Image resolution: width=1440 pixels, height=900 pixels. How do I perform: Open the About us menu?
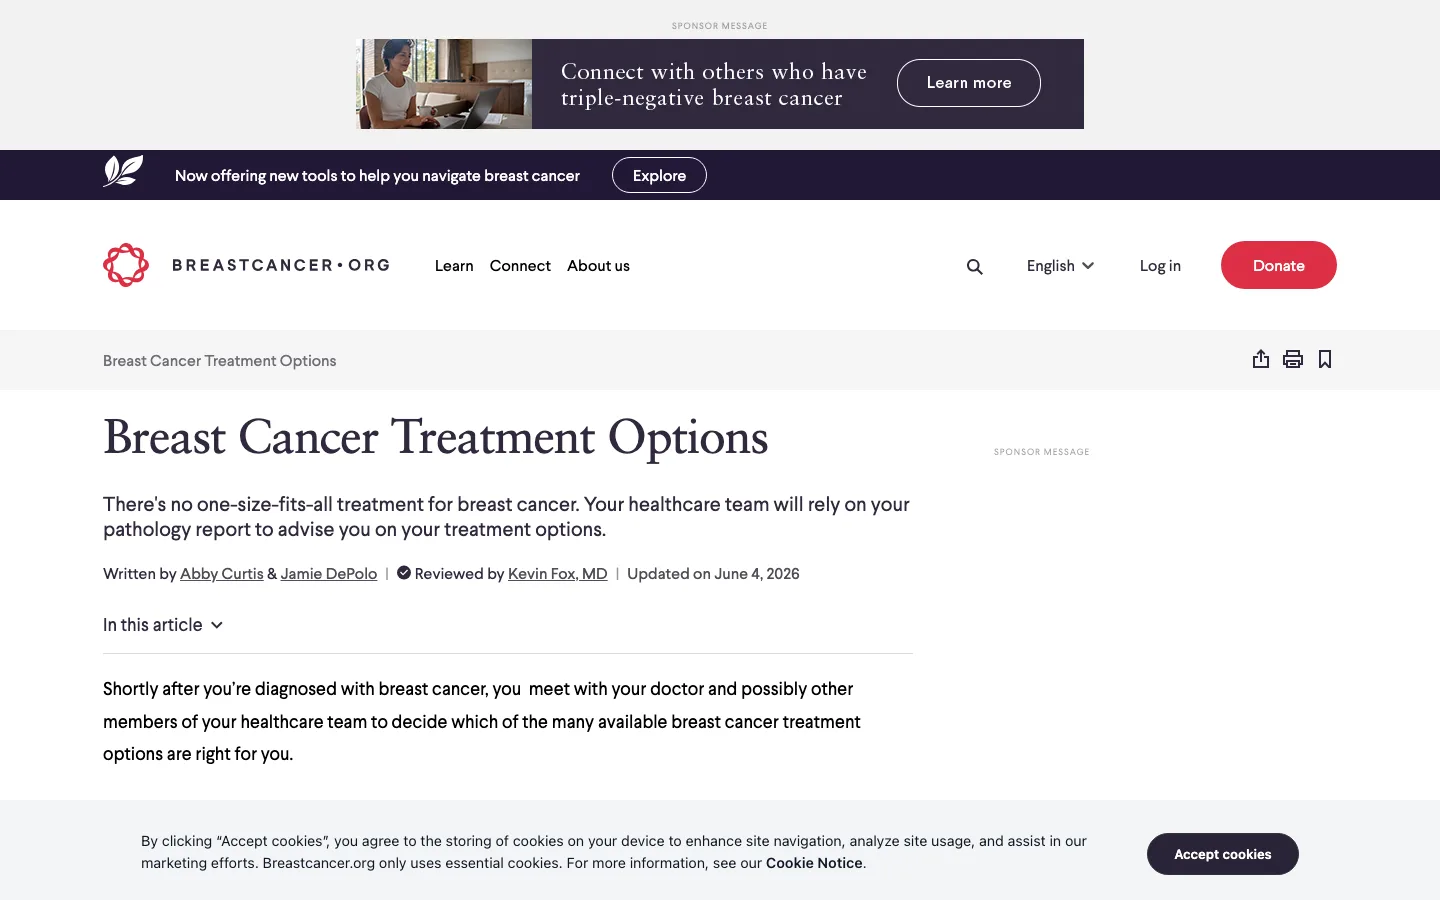point(598,266)
